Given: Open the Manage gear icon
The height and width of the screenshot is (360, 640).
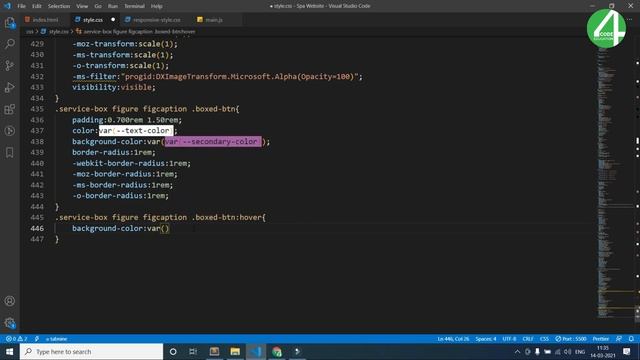Looking at the screenshot, I should coord(10,323).
